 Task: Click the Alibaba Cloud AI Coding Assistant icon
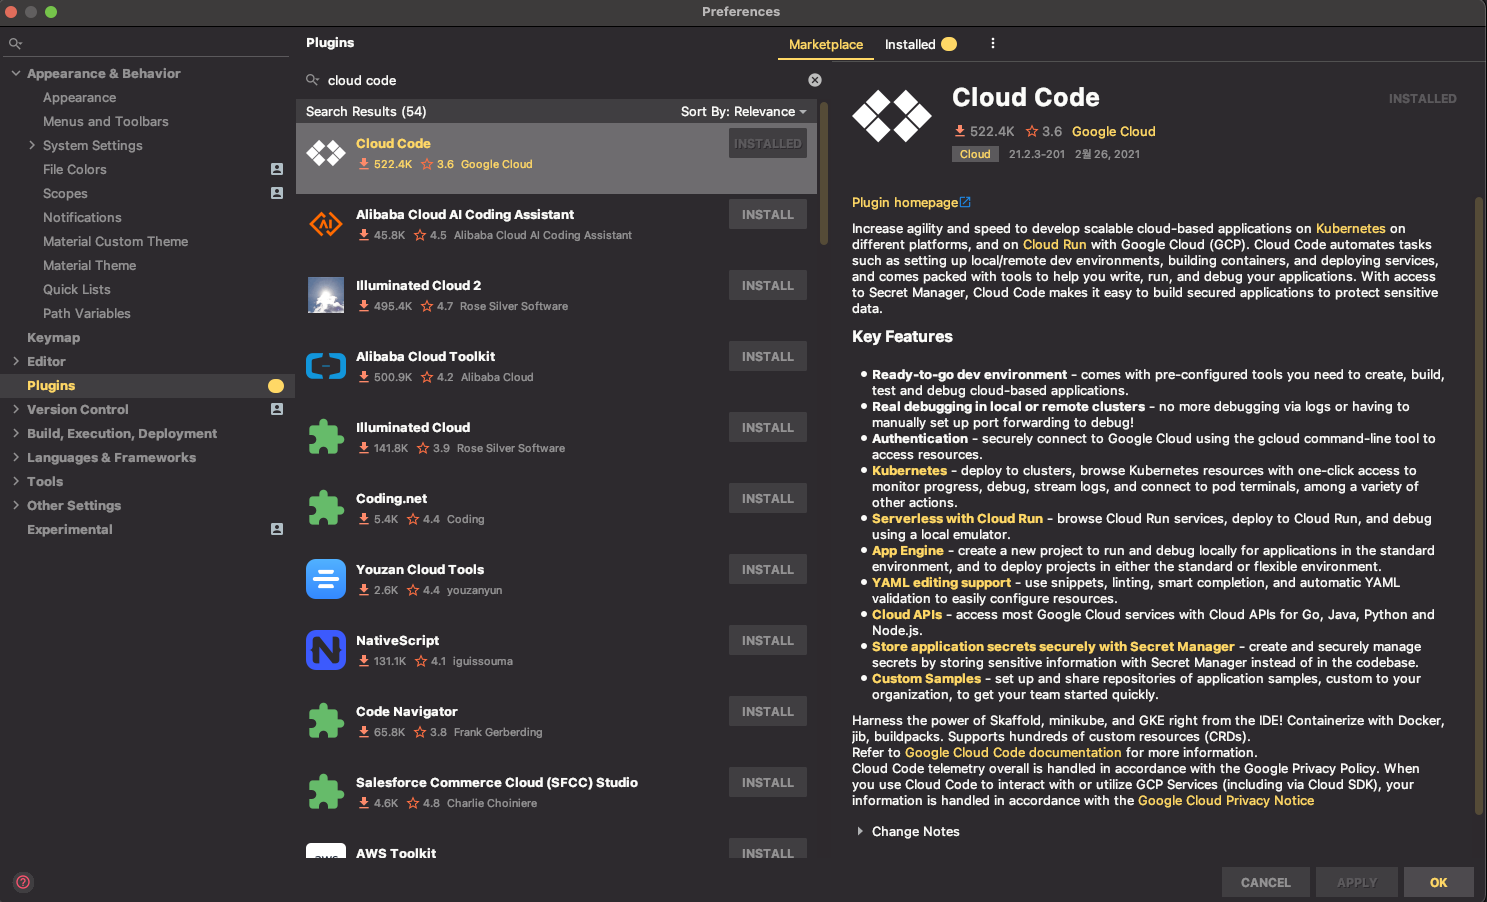click(326, 224)
